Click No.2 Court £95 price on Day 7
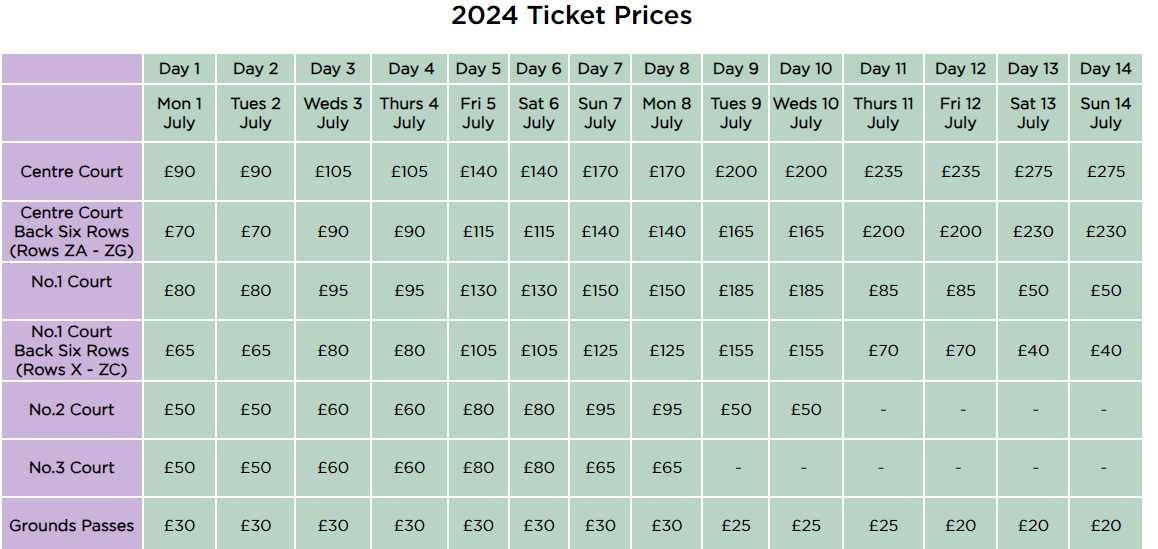Image resolution: width=1158 pixels, height=549 pixels. pyautogui.click(x=600, y=409)
